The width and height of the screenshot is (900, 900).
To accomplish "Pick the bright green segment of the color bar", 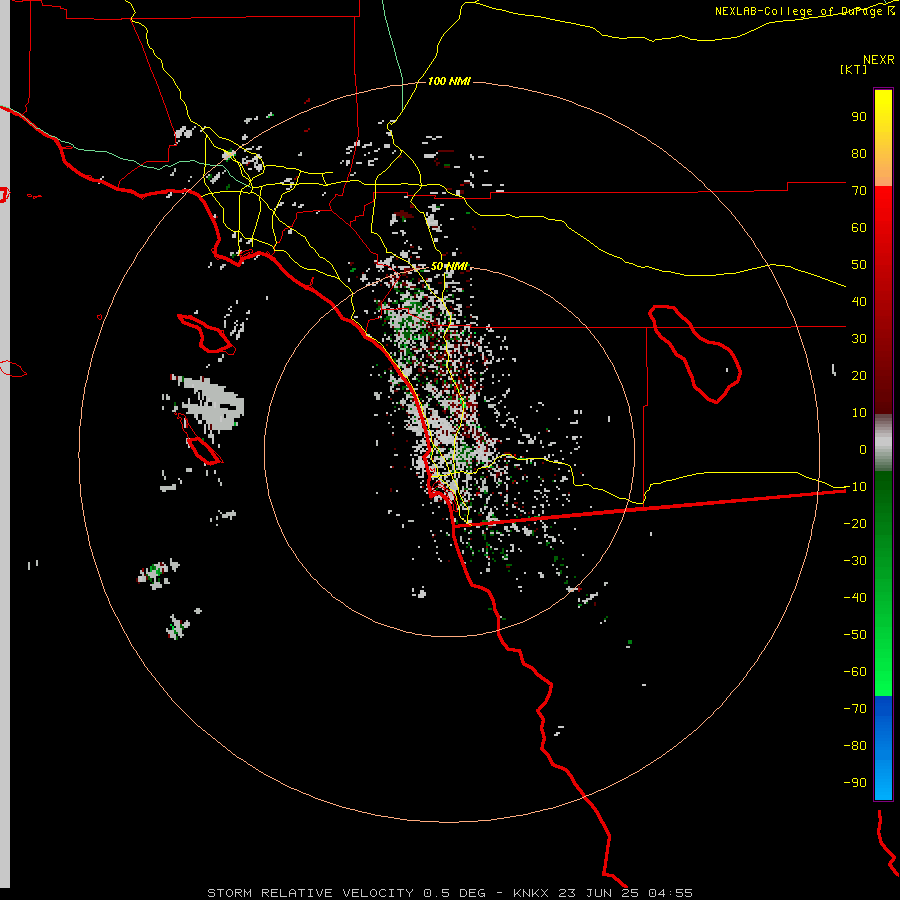I will click(x=883, y=583).
